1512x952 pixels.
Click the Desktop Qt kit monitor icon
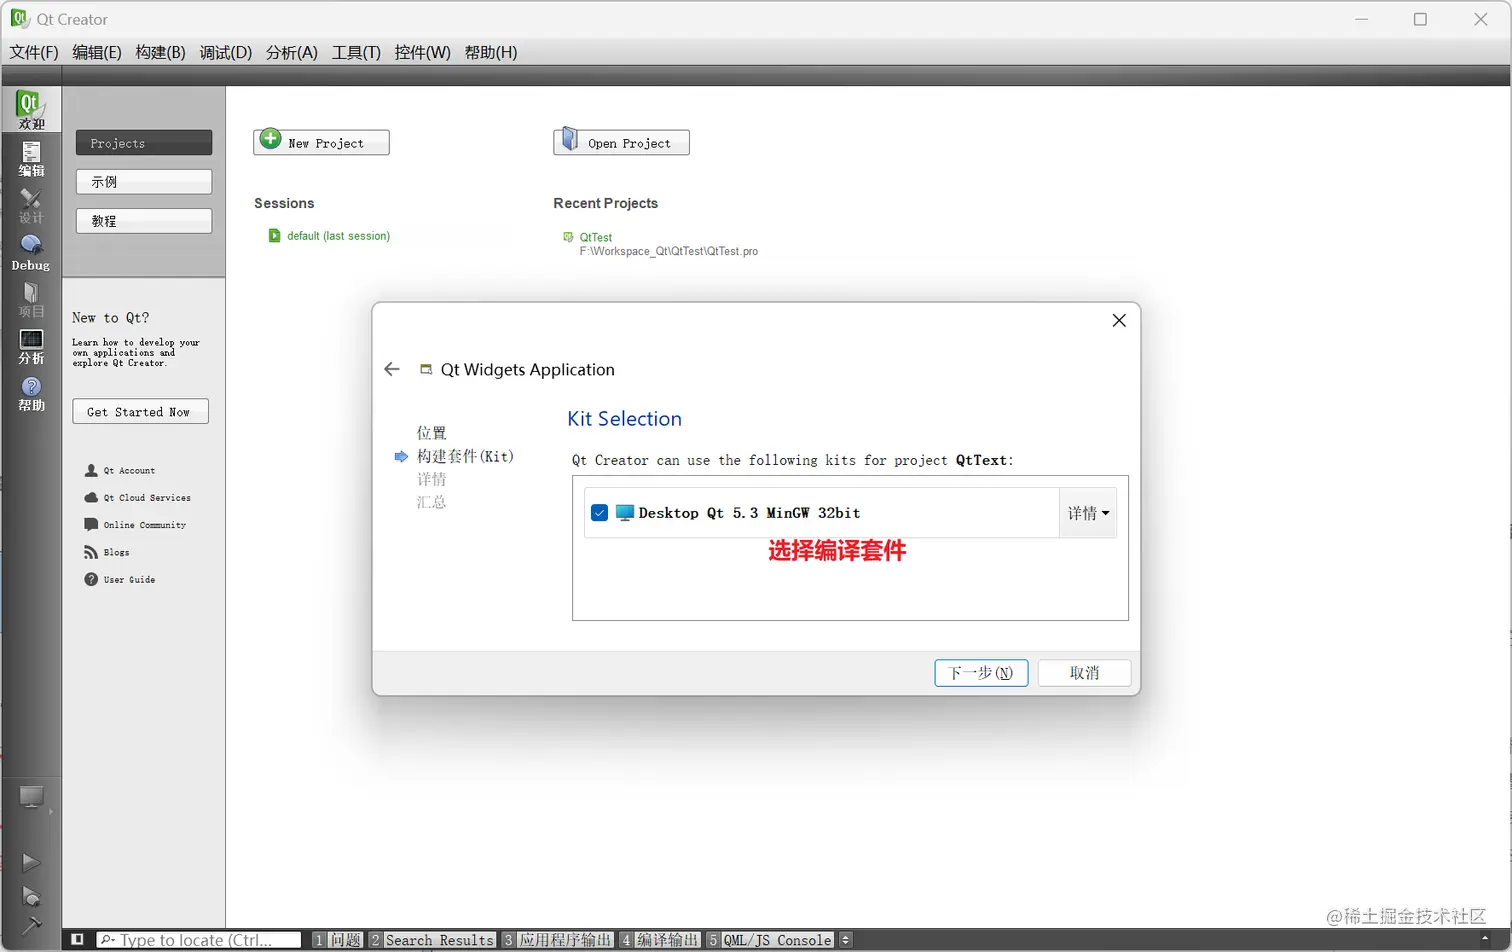click(x=625, y=513)
